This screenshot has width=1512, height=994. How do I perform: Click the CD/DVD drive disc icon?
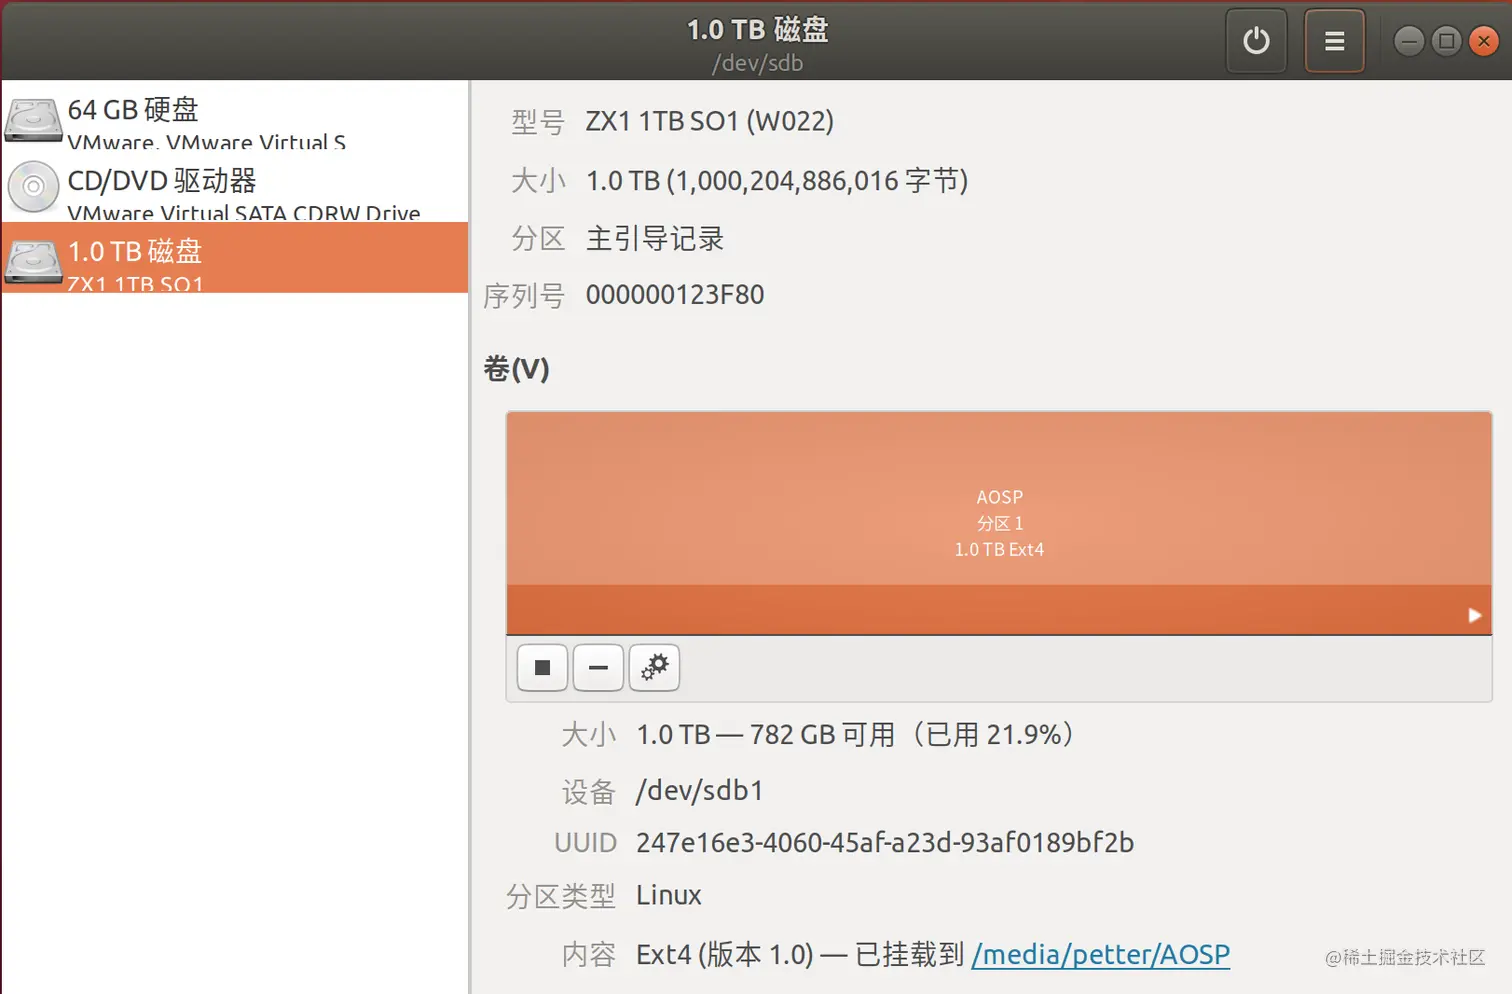coord(33,187)
